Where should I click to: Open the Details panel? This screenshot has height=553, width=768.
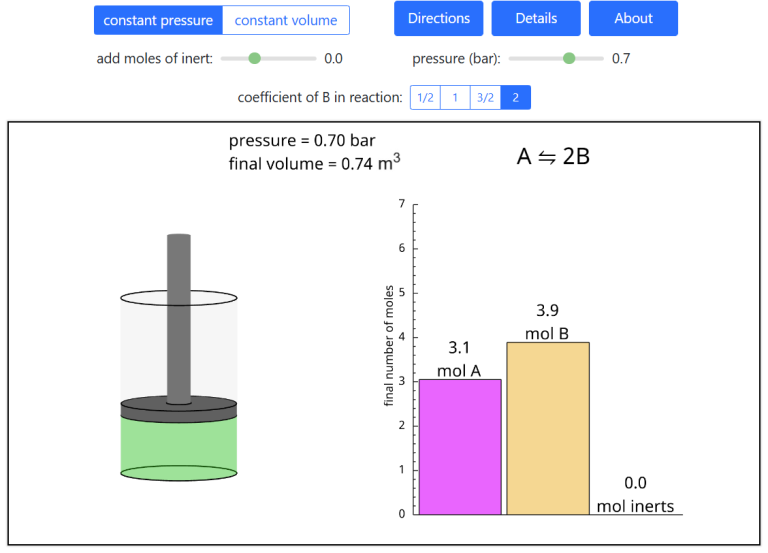point(536,18)
